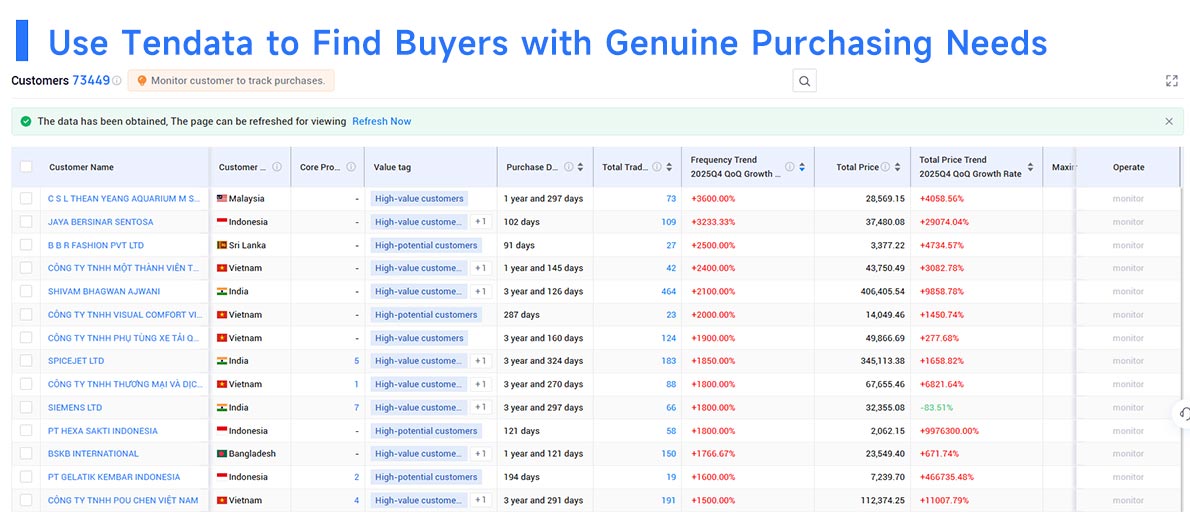Sort by Frequency Trend column arrows
Viewport: 1190px width, 522px height.
(801, 167)
